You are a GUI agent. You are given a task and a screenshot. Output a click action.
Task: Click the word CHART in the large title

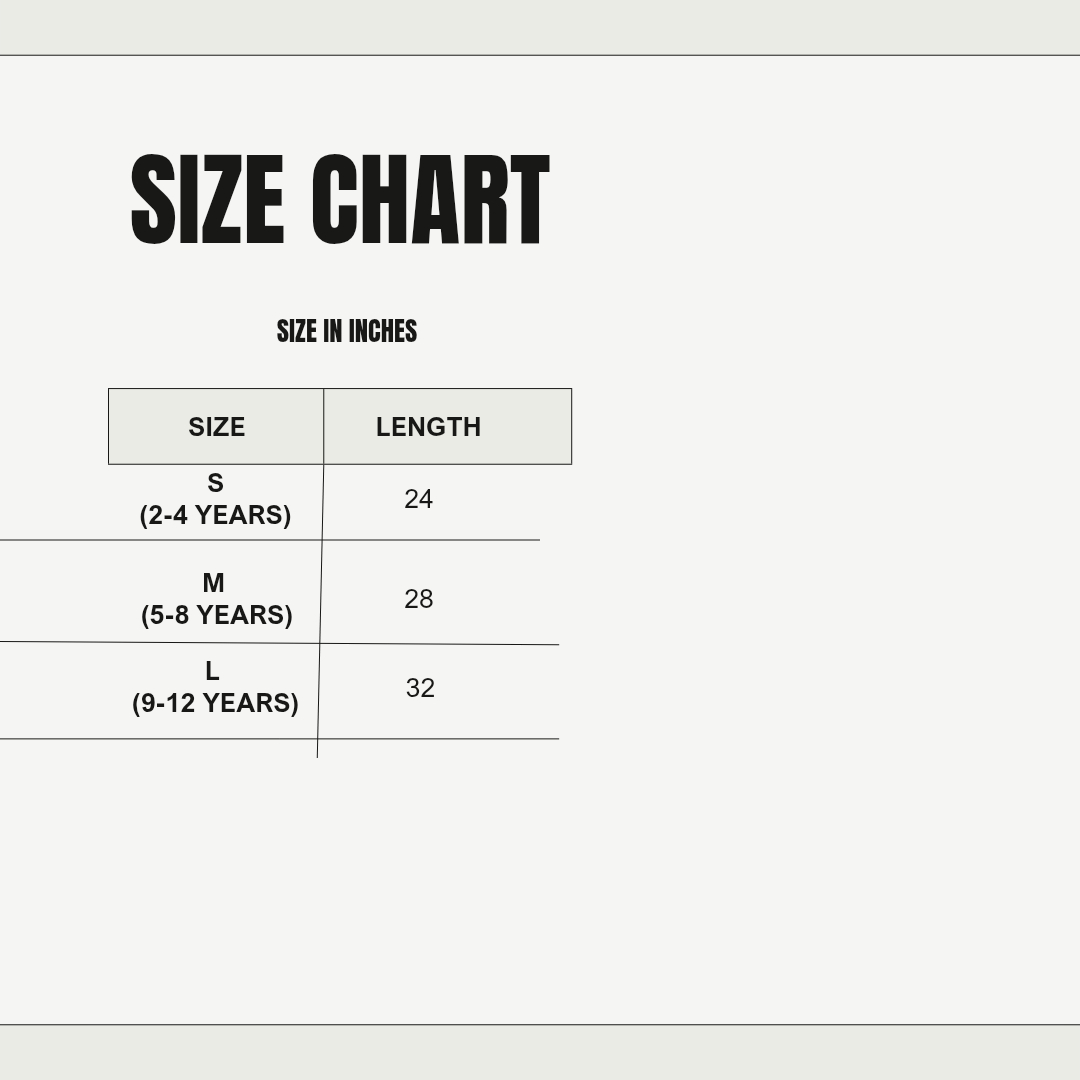click(x=430, y=200)
